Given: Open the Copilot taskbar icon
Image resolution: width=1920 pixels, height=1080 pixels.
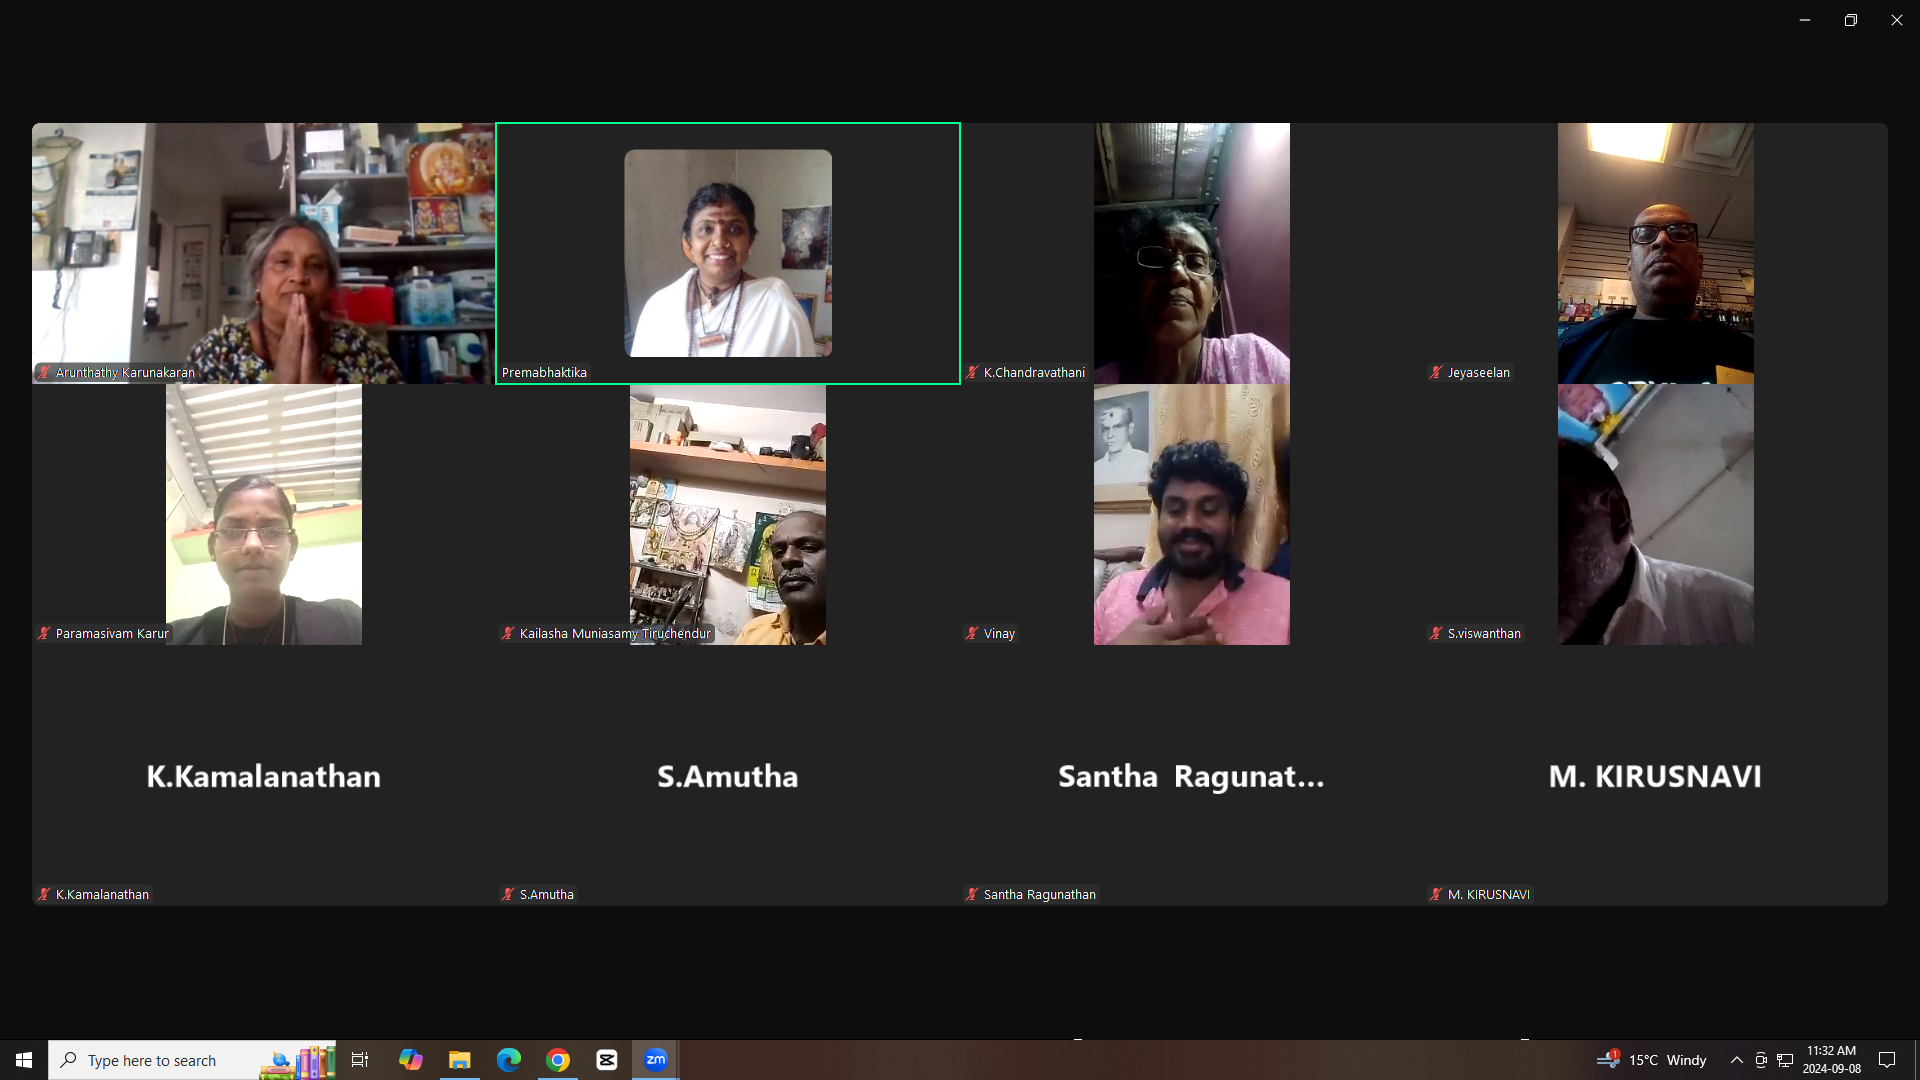Looking at the screenshot, I should [411, 1060].
